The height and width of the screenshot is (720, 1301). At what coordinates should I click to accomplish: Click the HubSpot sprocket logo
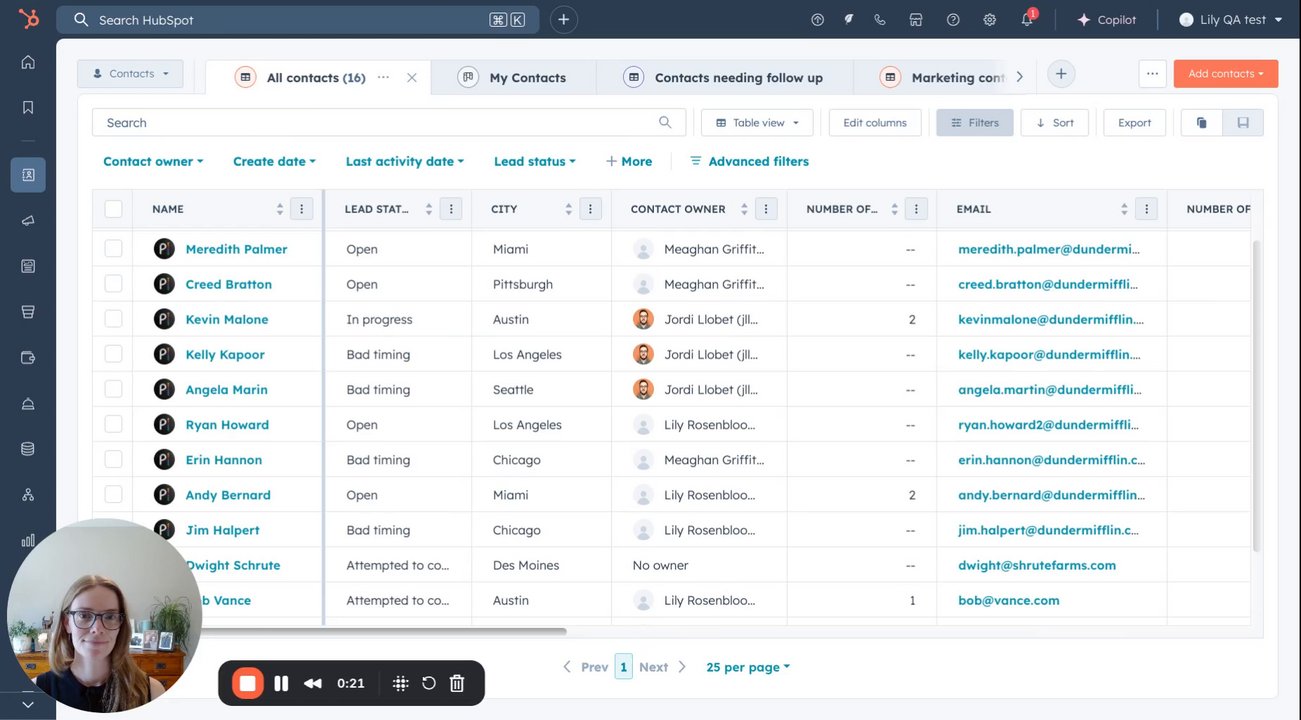pyautogui.click(x=28, y=19)
